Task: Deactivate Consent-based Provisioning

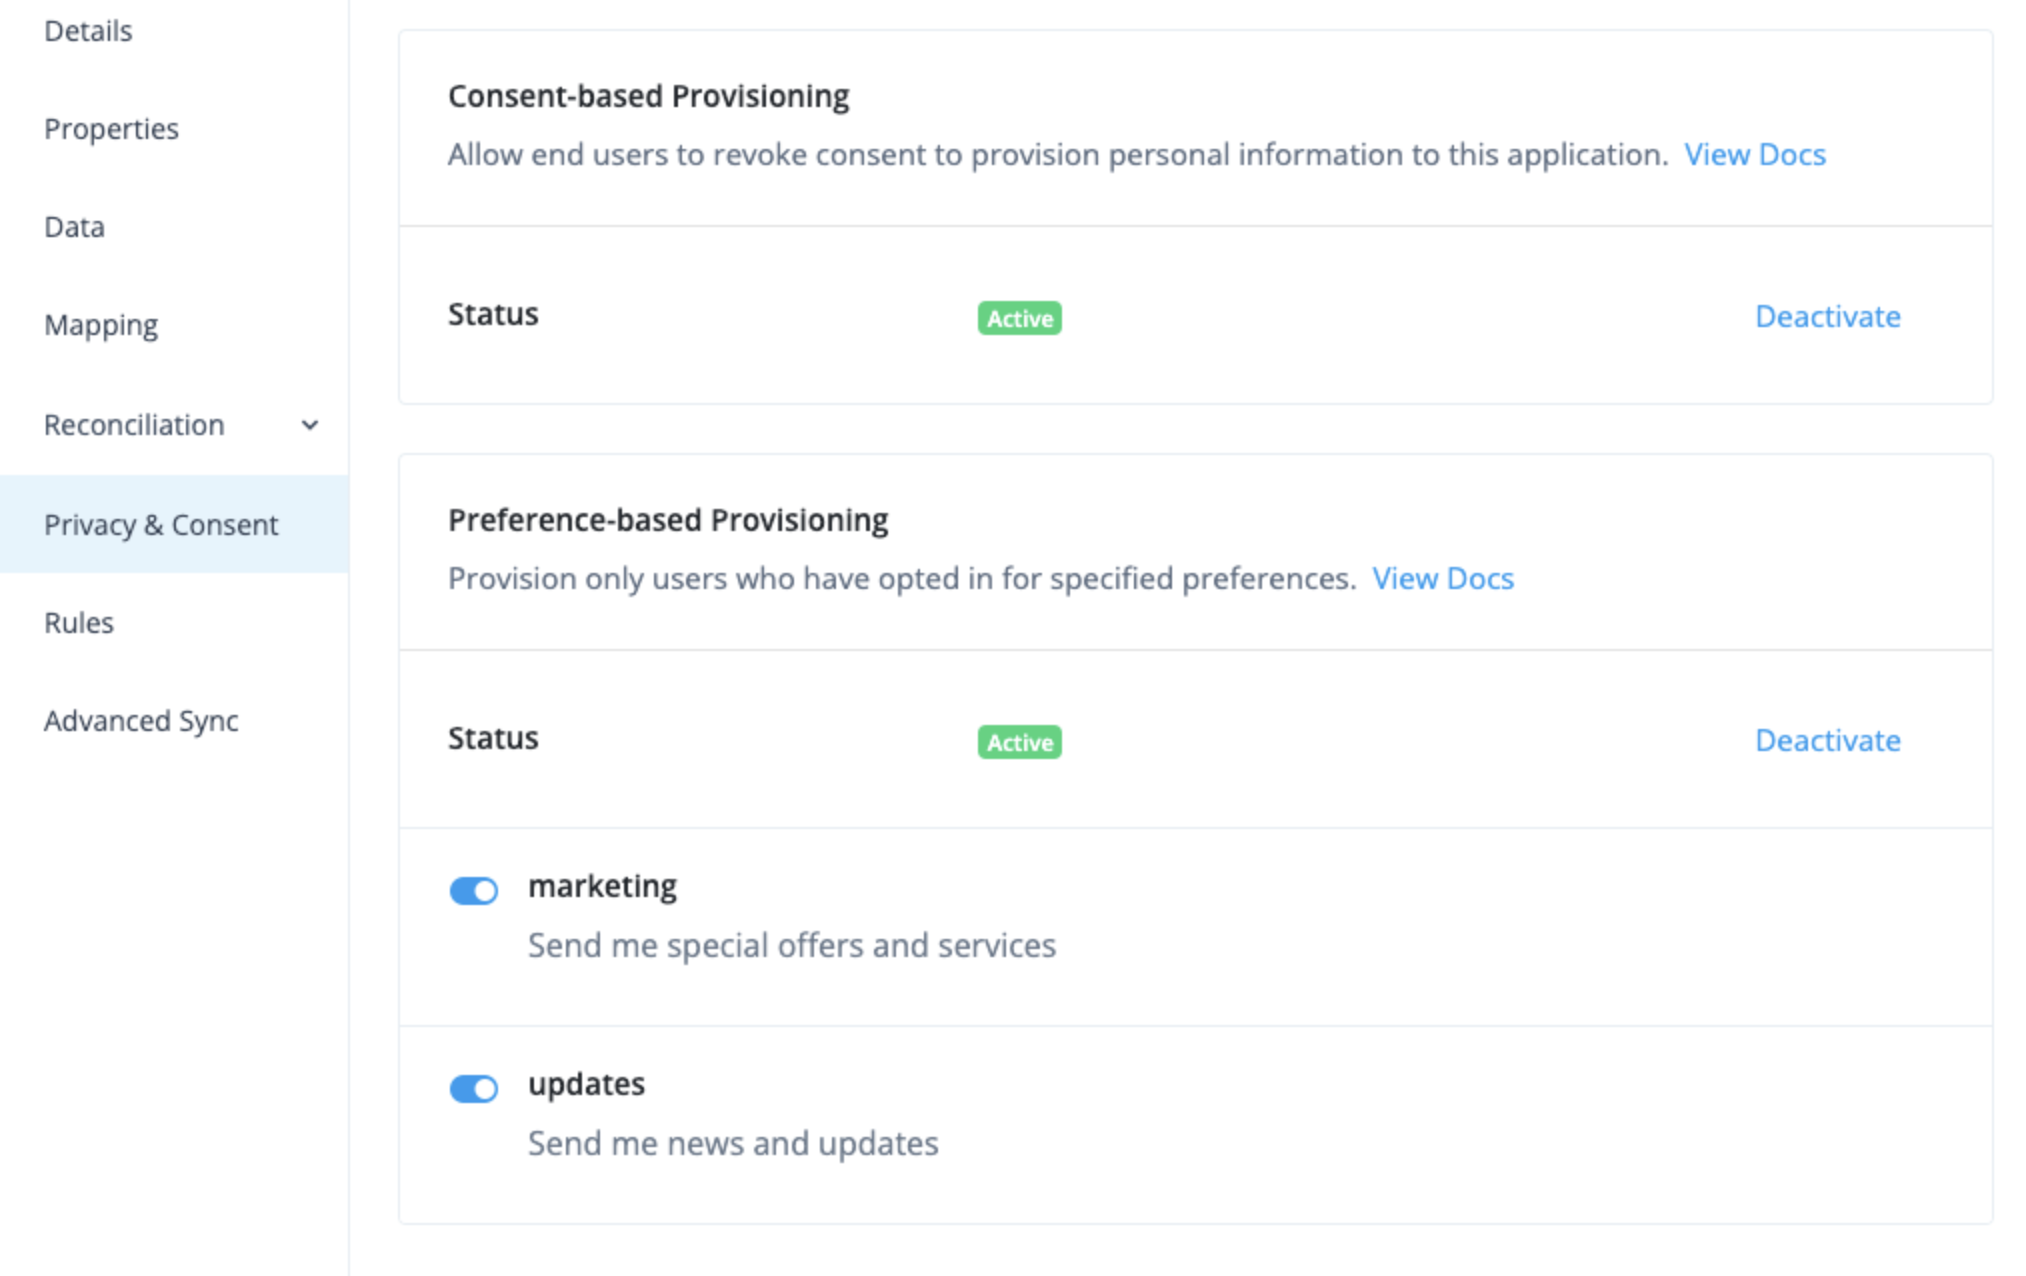Action: pos(1827,316)
